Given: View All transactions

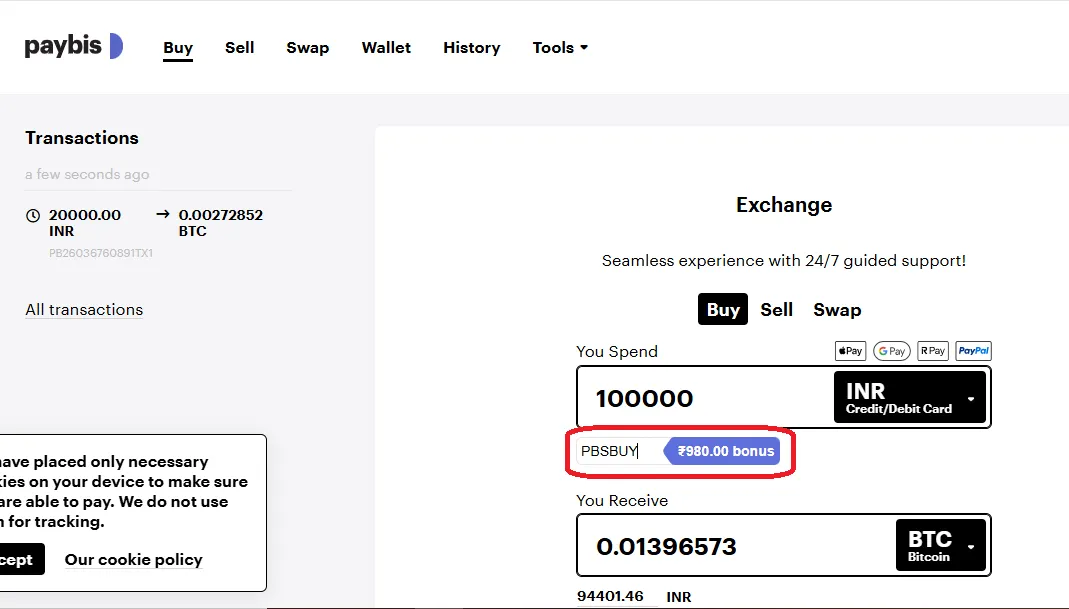Looking at the screenshot, I should (84, 309).
